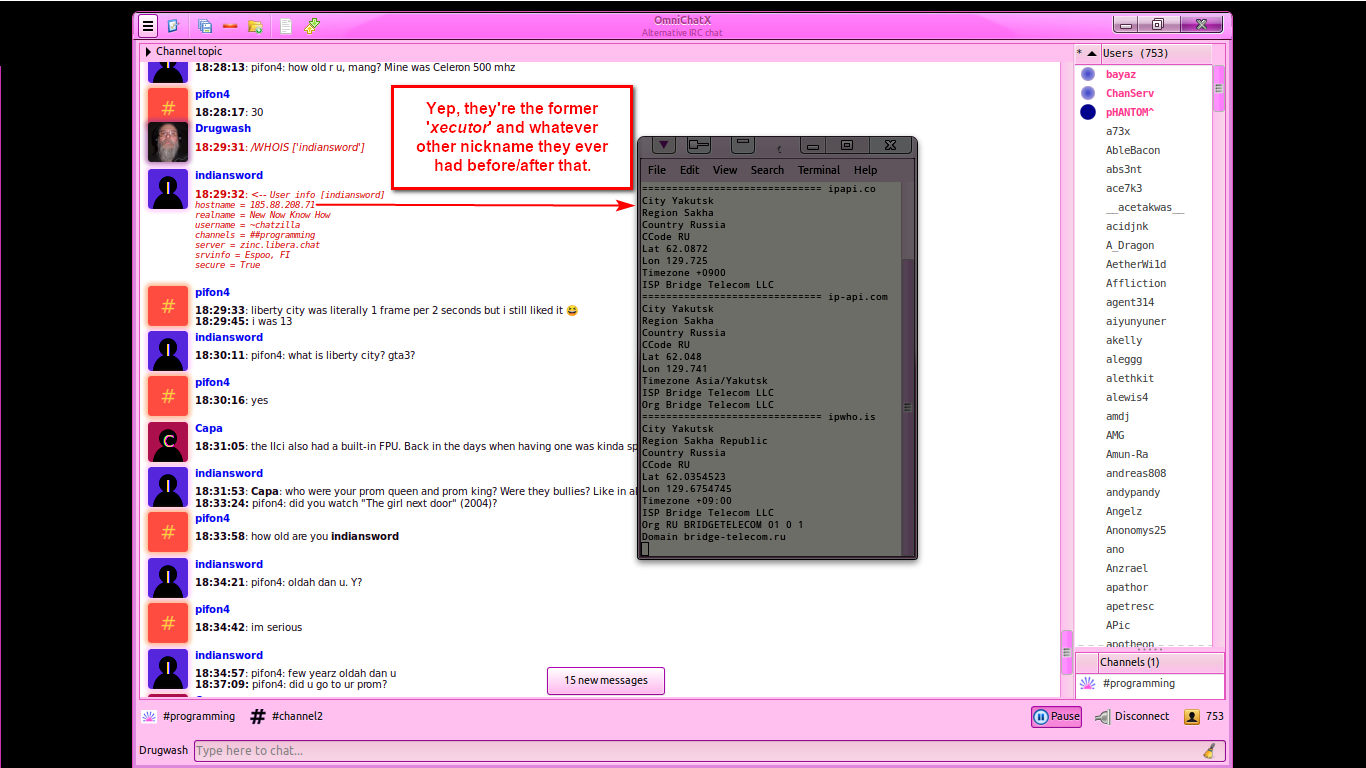The image size is (1366, 768).
Task: Click the asterisk column header in Users
Action: click(1080, 54)
